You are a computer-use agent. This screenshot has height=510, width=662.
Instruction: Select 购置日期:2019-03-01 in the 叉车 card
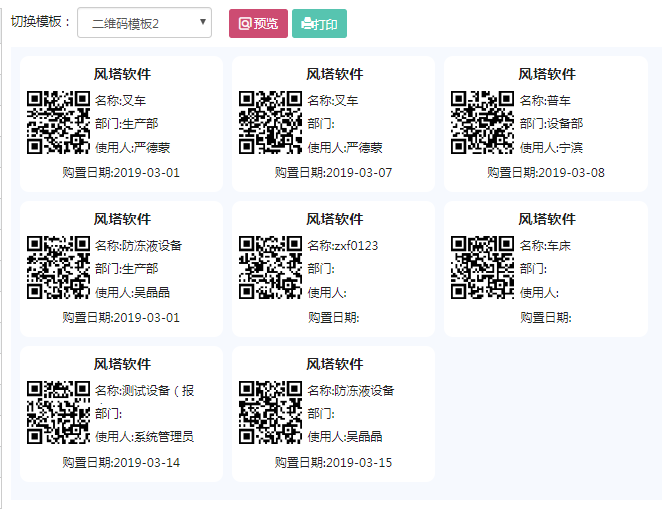pos(121,173)
